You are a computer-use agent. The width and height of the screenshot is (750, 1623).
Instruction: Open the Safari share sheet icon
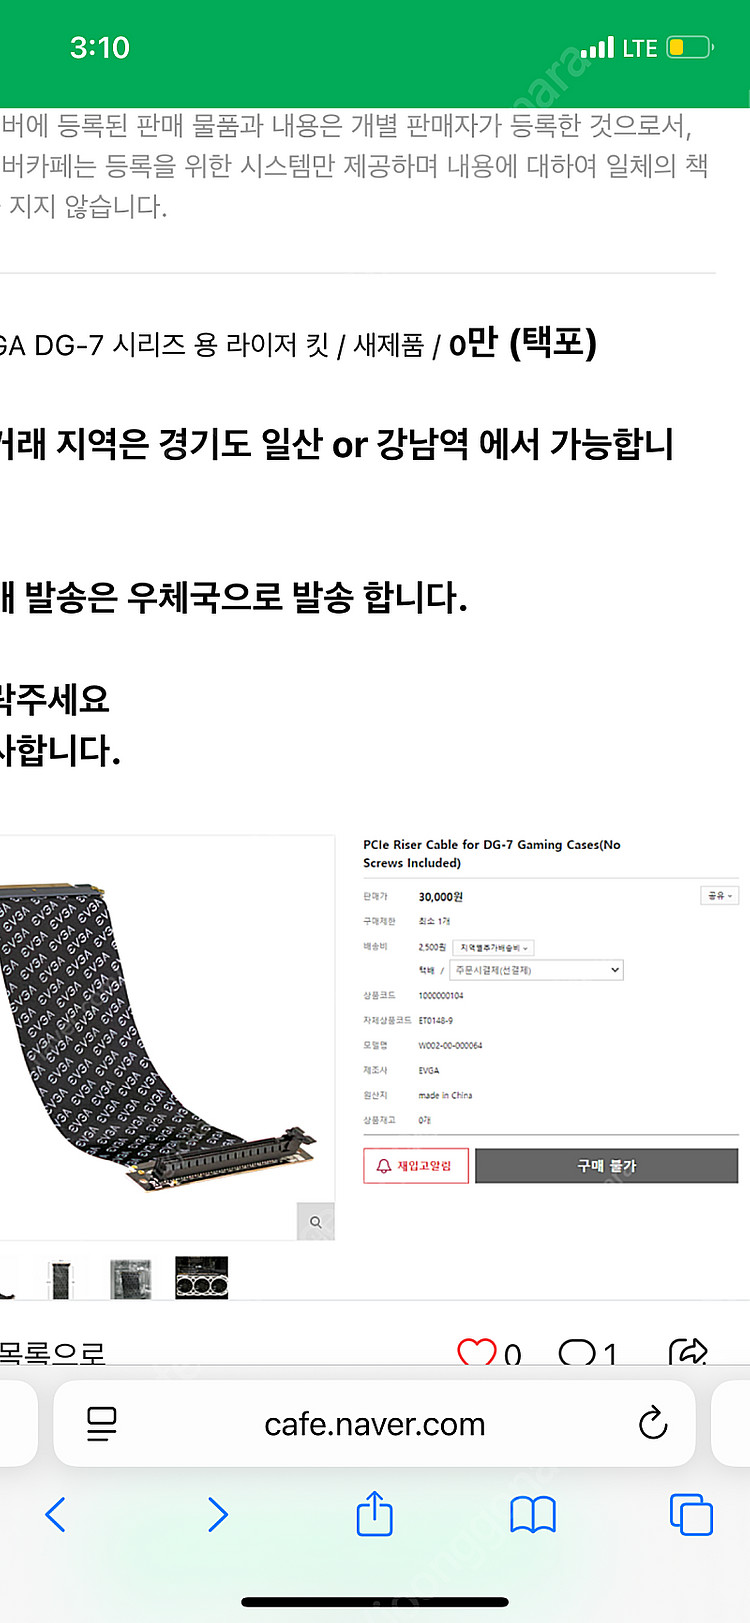375,1512
